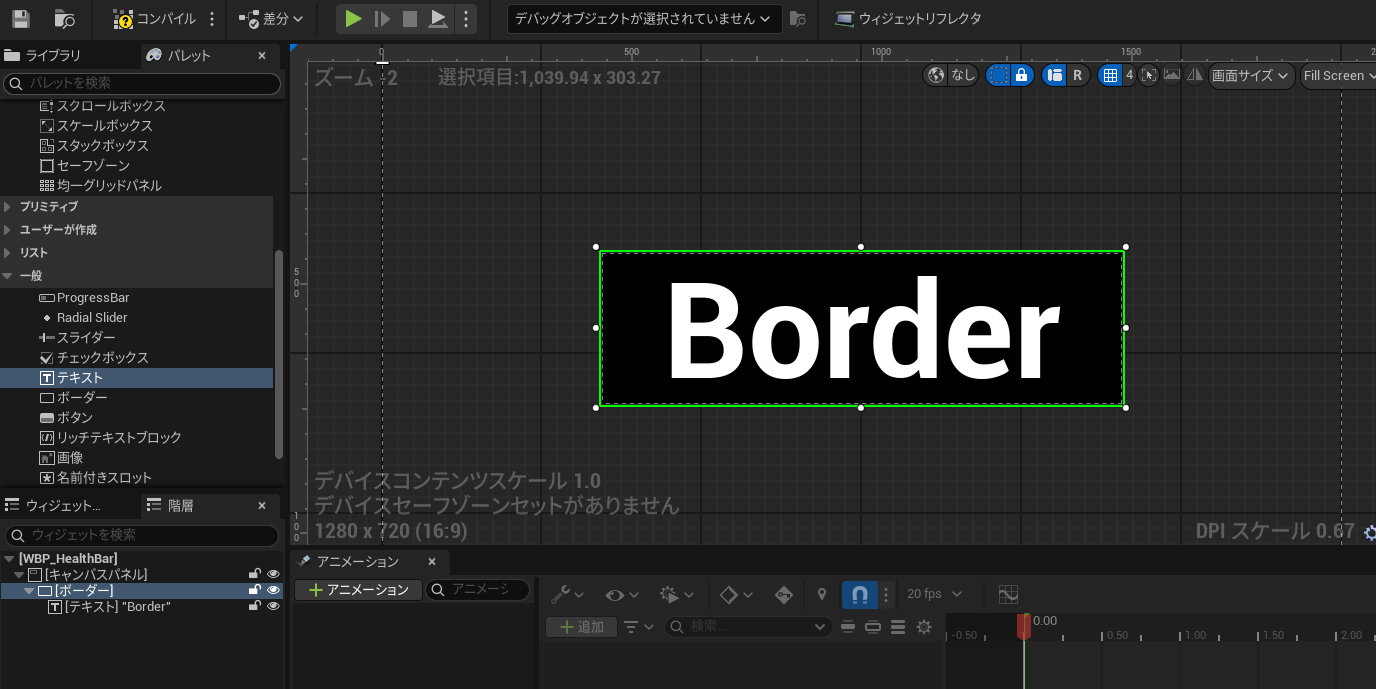Open the curve editor in the sequencer
Viewport: 1376px width, 689px height.
(1007, 595)
